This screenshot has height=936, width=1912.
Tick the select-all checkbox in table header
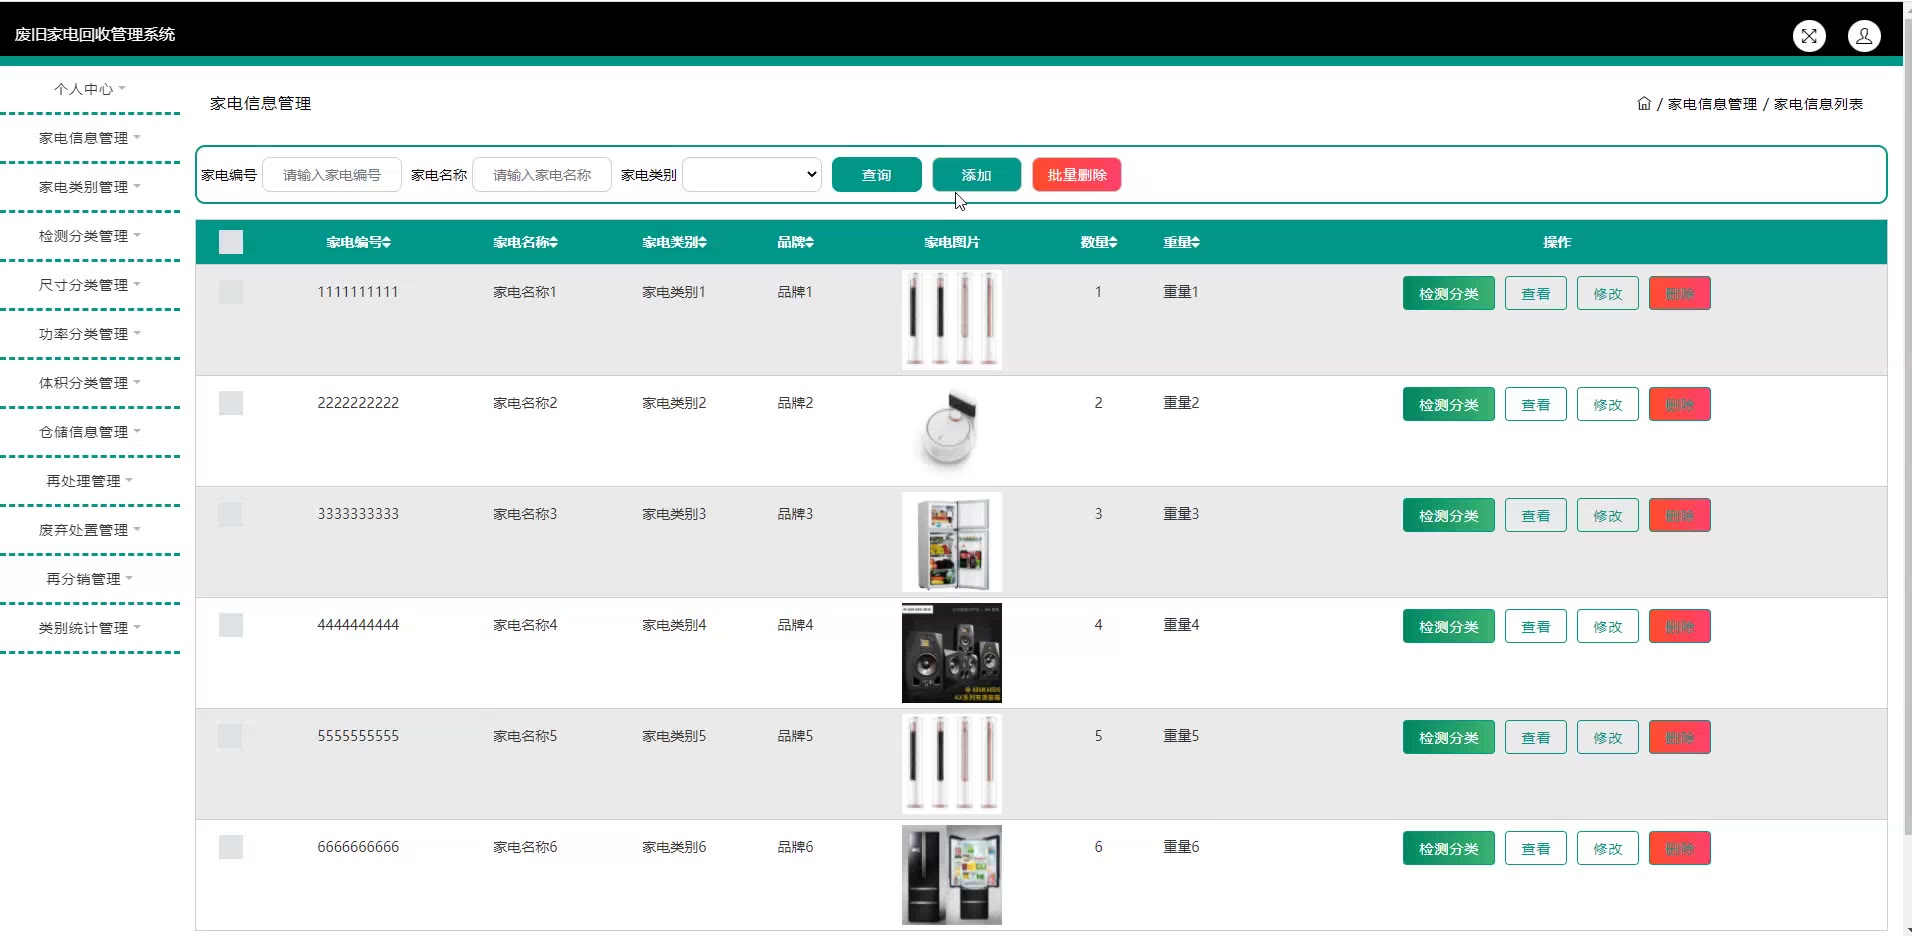point(231,242)
